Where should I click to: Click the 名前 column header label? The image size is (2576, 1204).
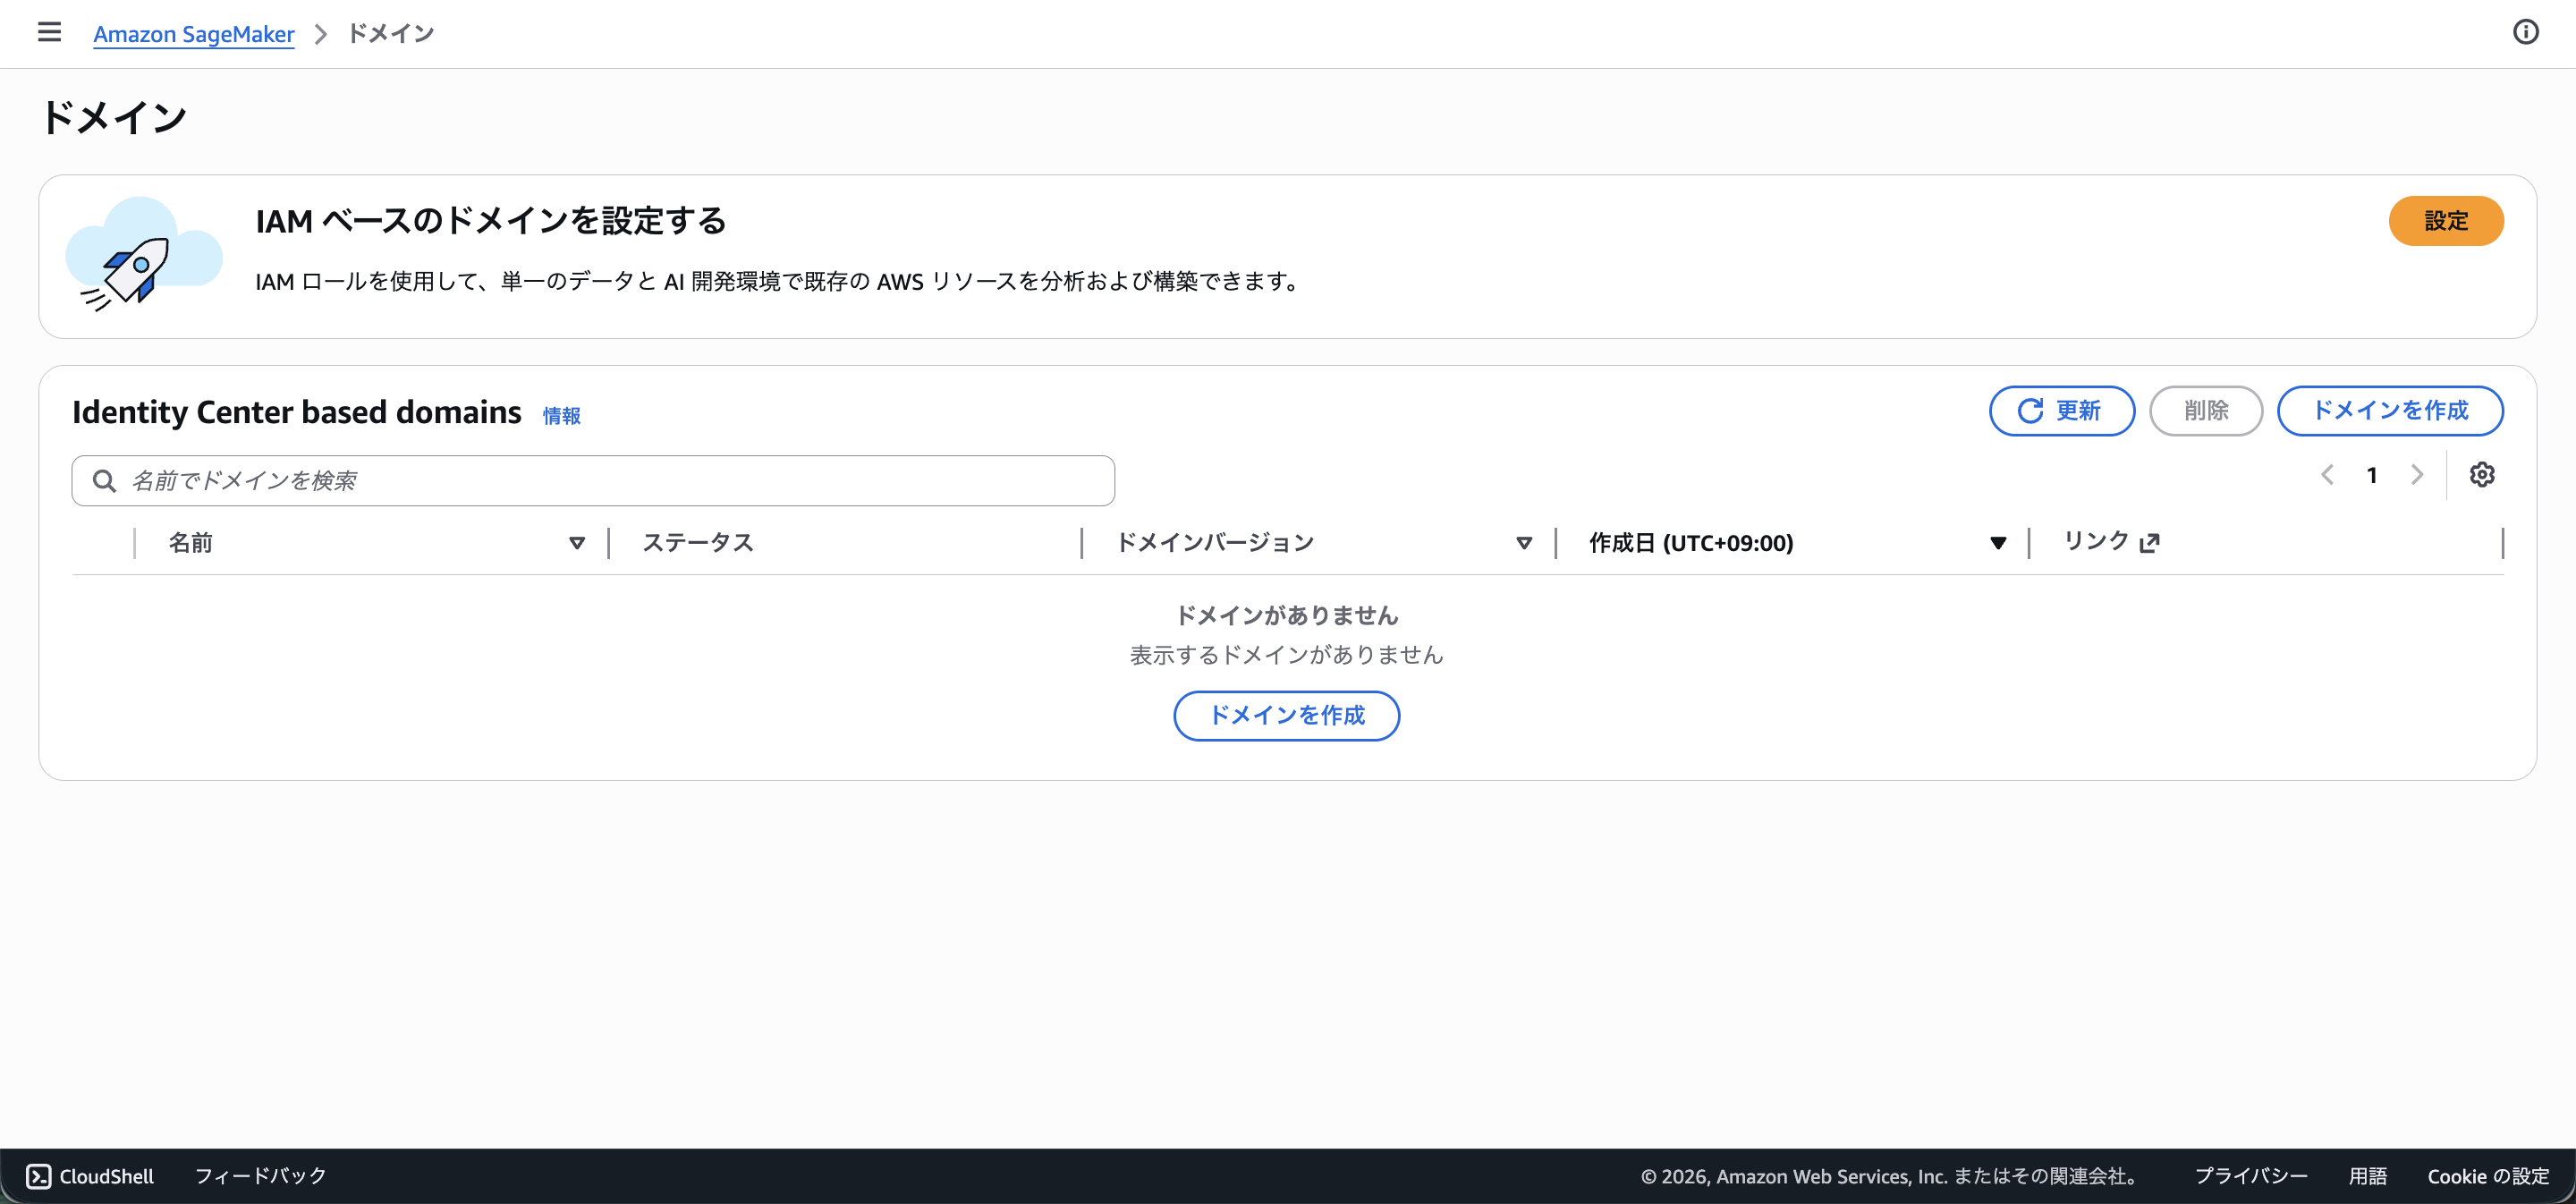click(190, 543)
